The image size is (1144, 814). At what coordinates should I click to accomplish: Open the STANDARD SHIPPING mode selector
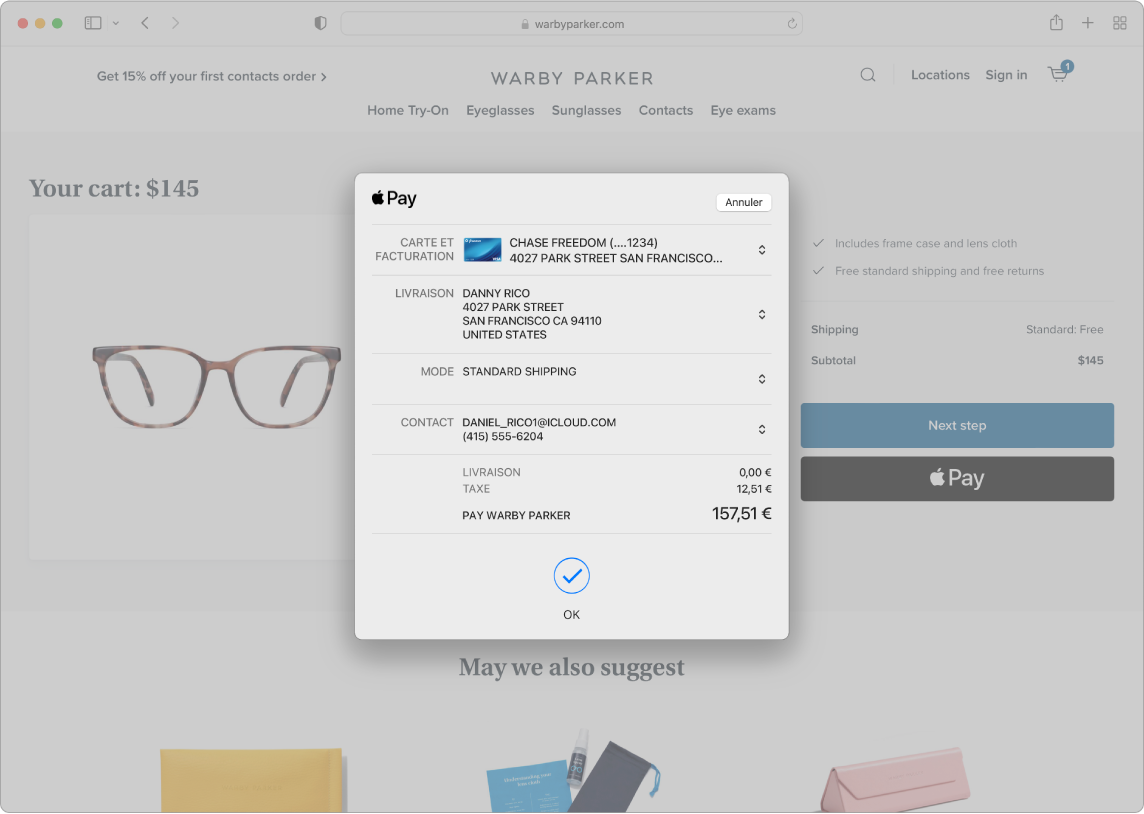click(761, 378)
